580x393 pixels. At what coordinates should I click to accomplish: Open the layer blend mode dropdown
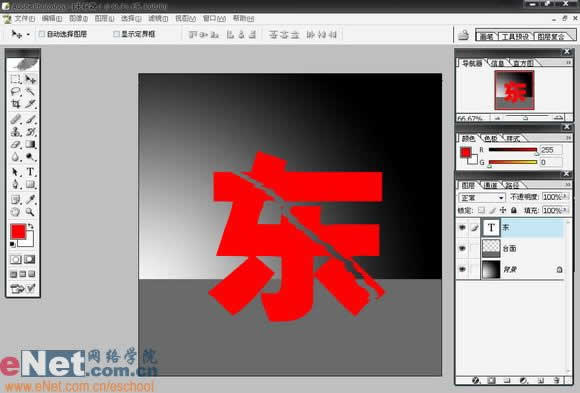pos(482,197)
